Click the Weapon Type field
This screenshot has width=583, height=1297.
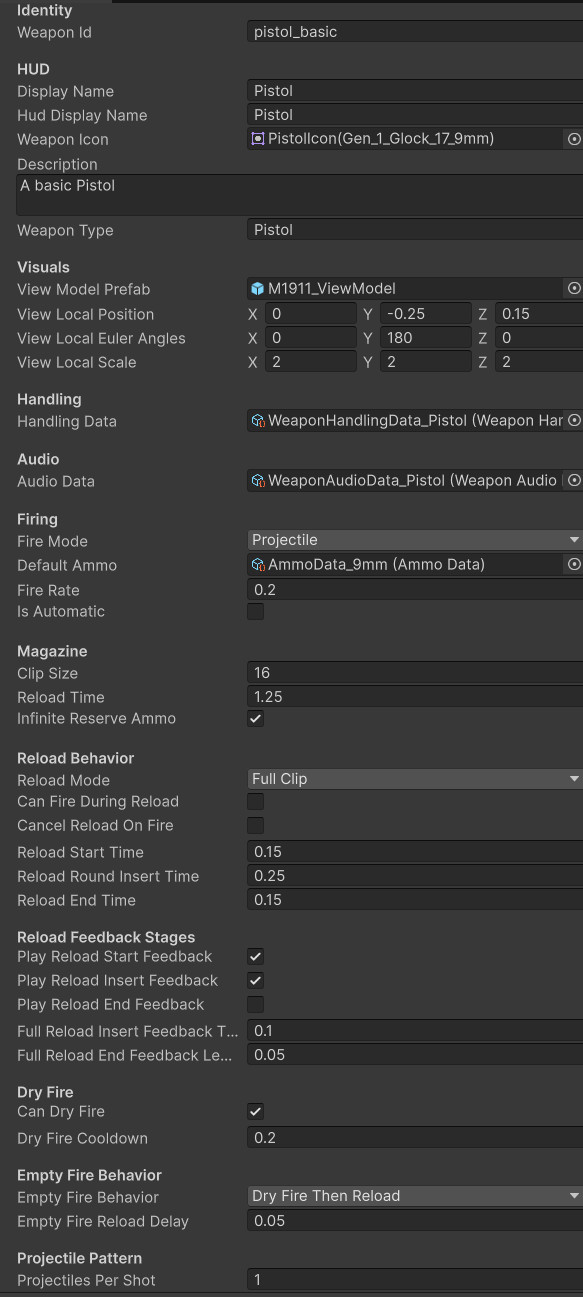pyautogui.click(x=415, y=230)
